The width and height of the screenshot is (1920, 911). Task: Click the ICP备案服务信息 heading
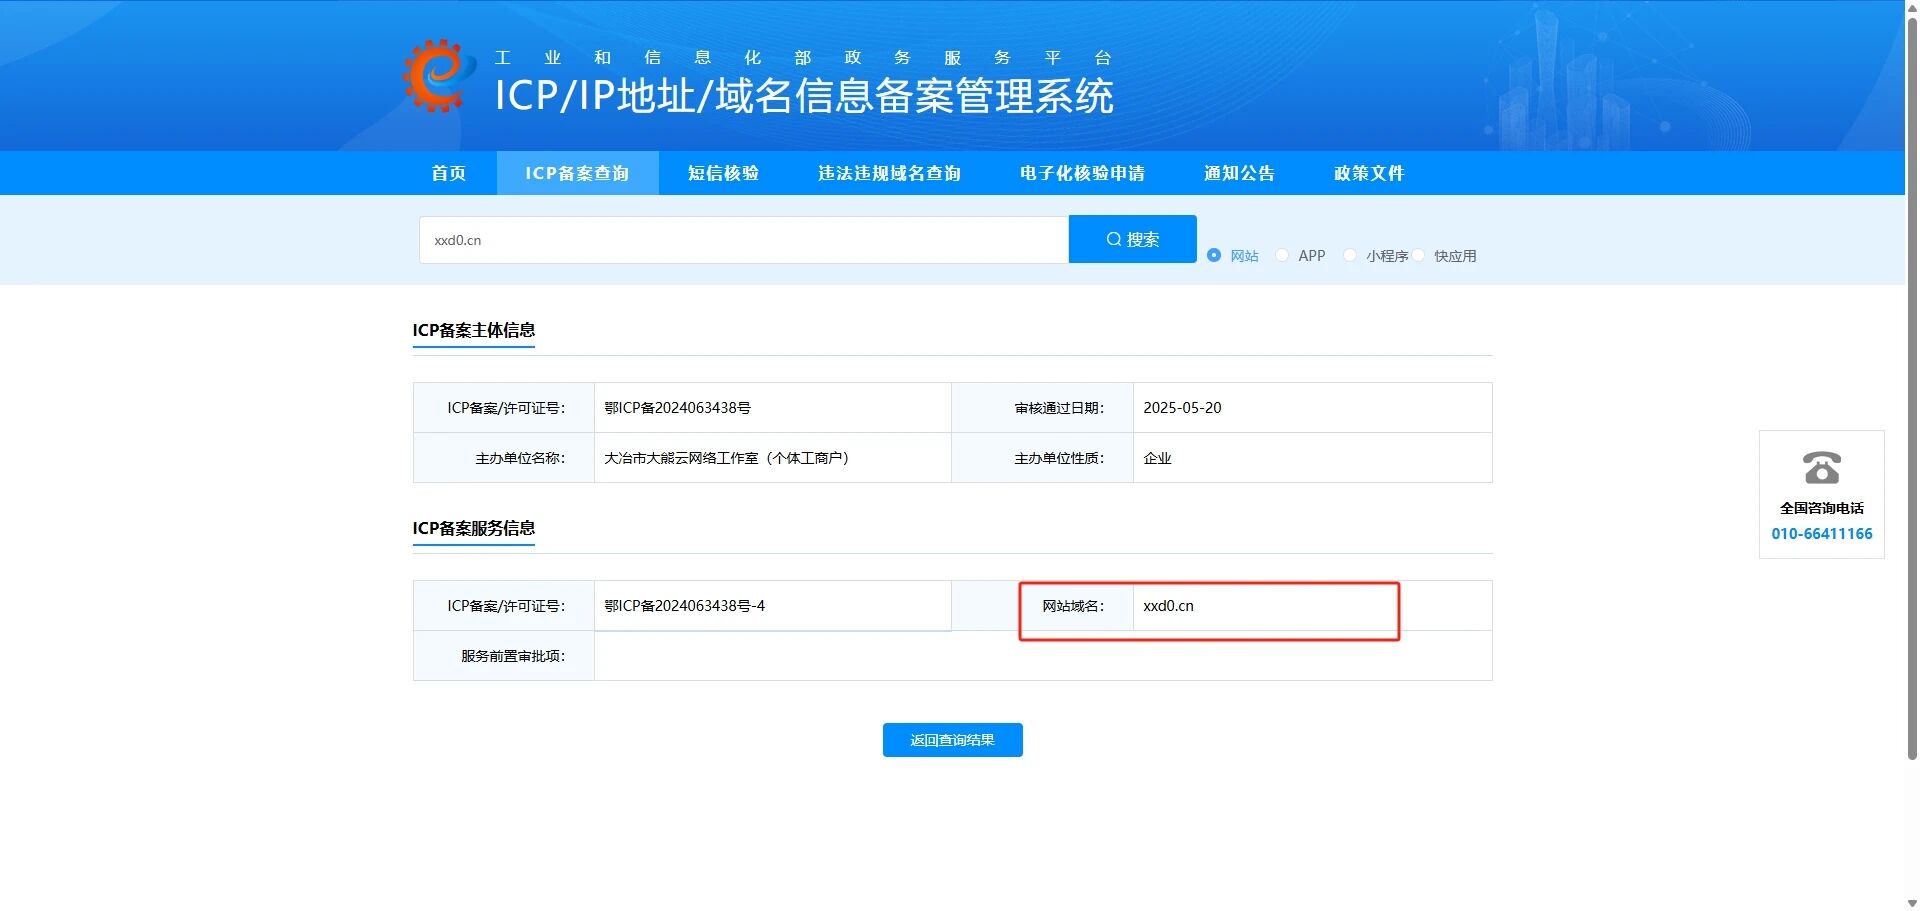coord(473,528)
